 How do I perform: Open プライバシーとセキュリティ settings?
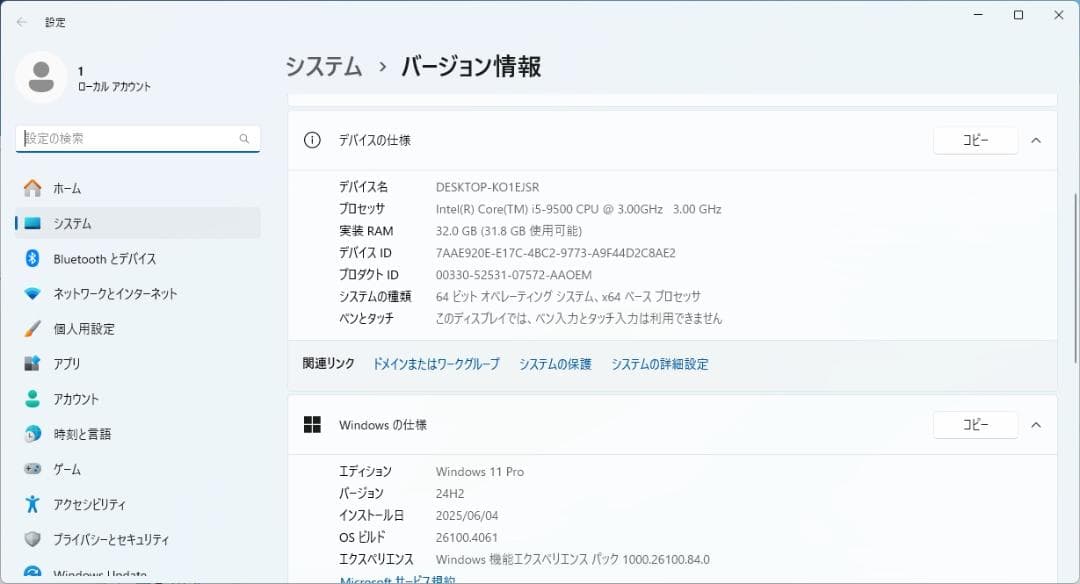pos(104,539)
